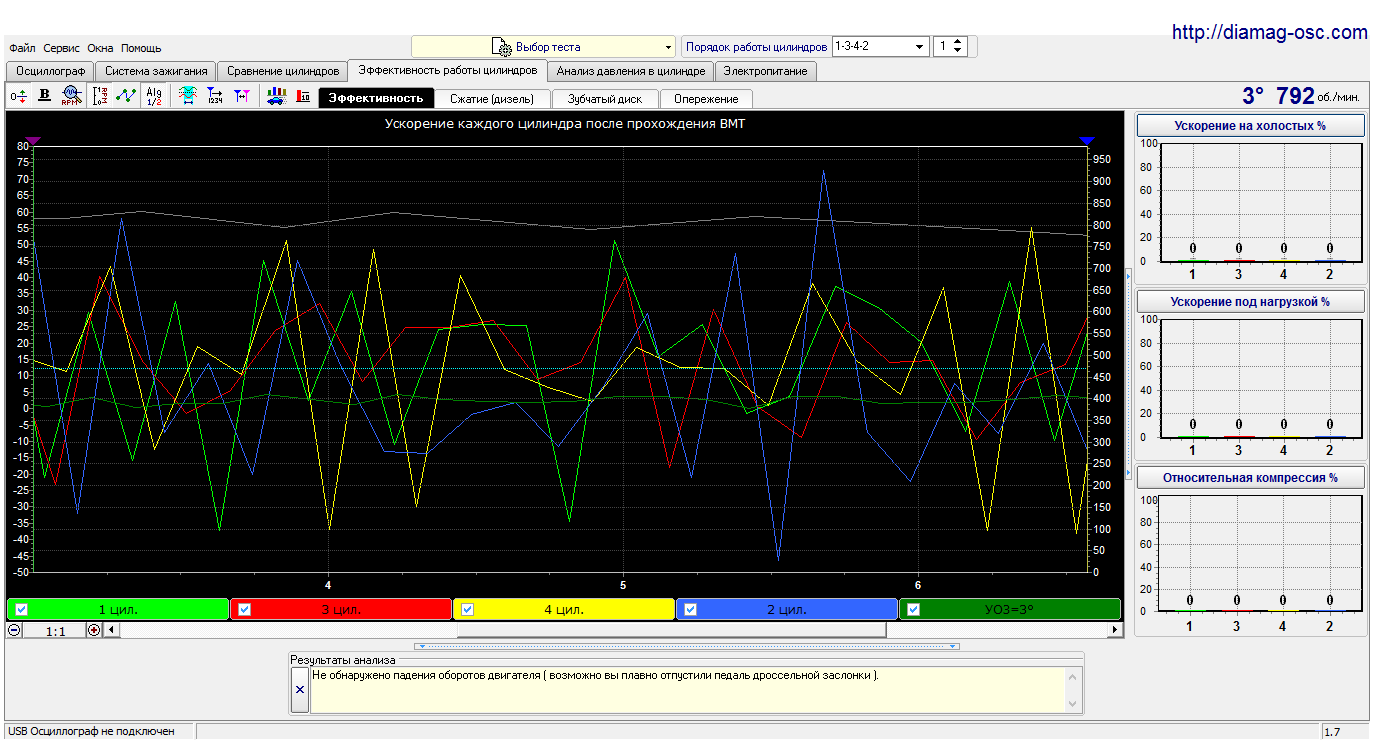
Task: Open the http://diamag-osc.com link
Action: (1270, 32)
